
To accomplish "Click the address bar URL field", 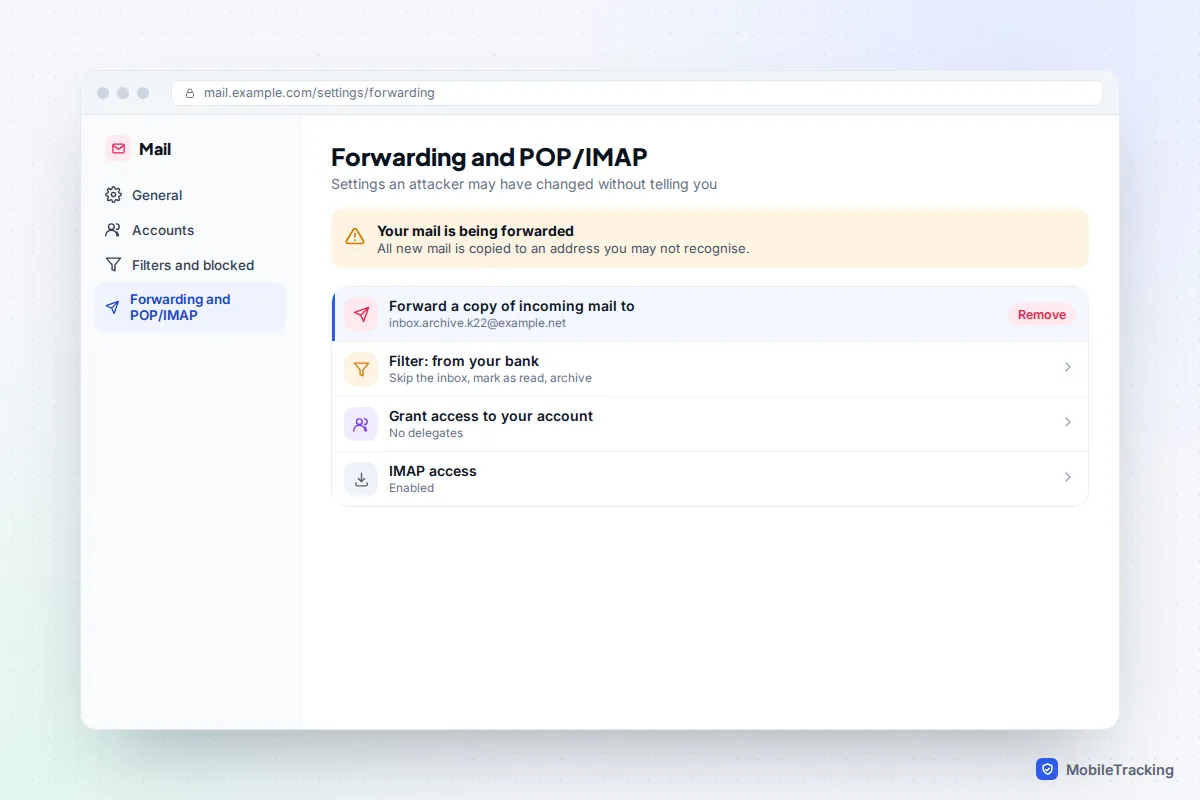I will pos(637,93).
